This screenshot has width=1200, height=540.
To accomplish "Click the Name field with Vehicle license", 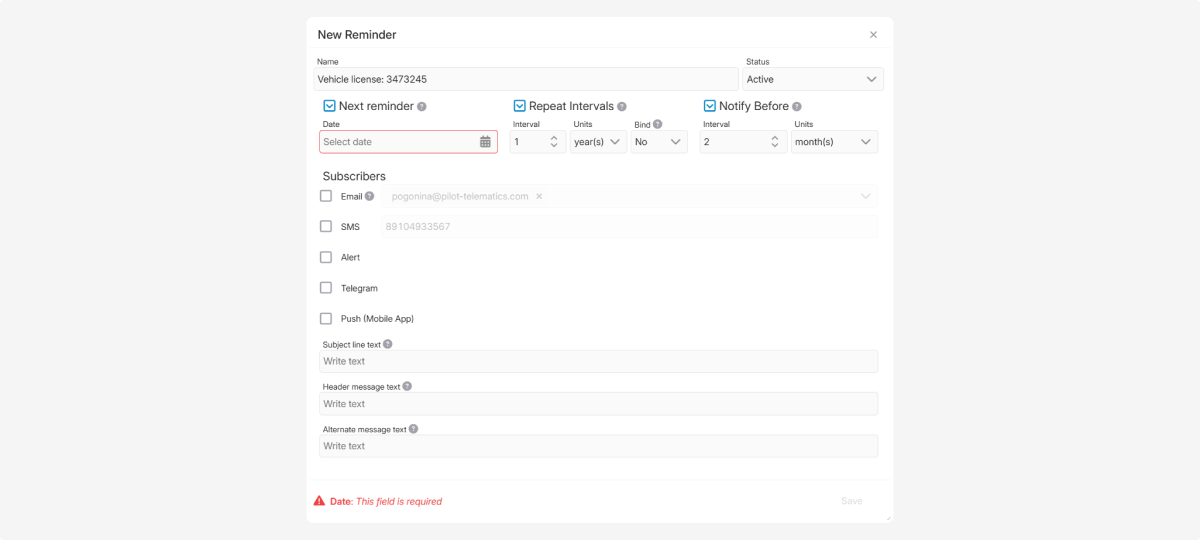I will [x=527, y=79].
